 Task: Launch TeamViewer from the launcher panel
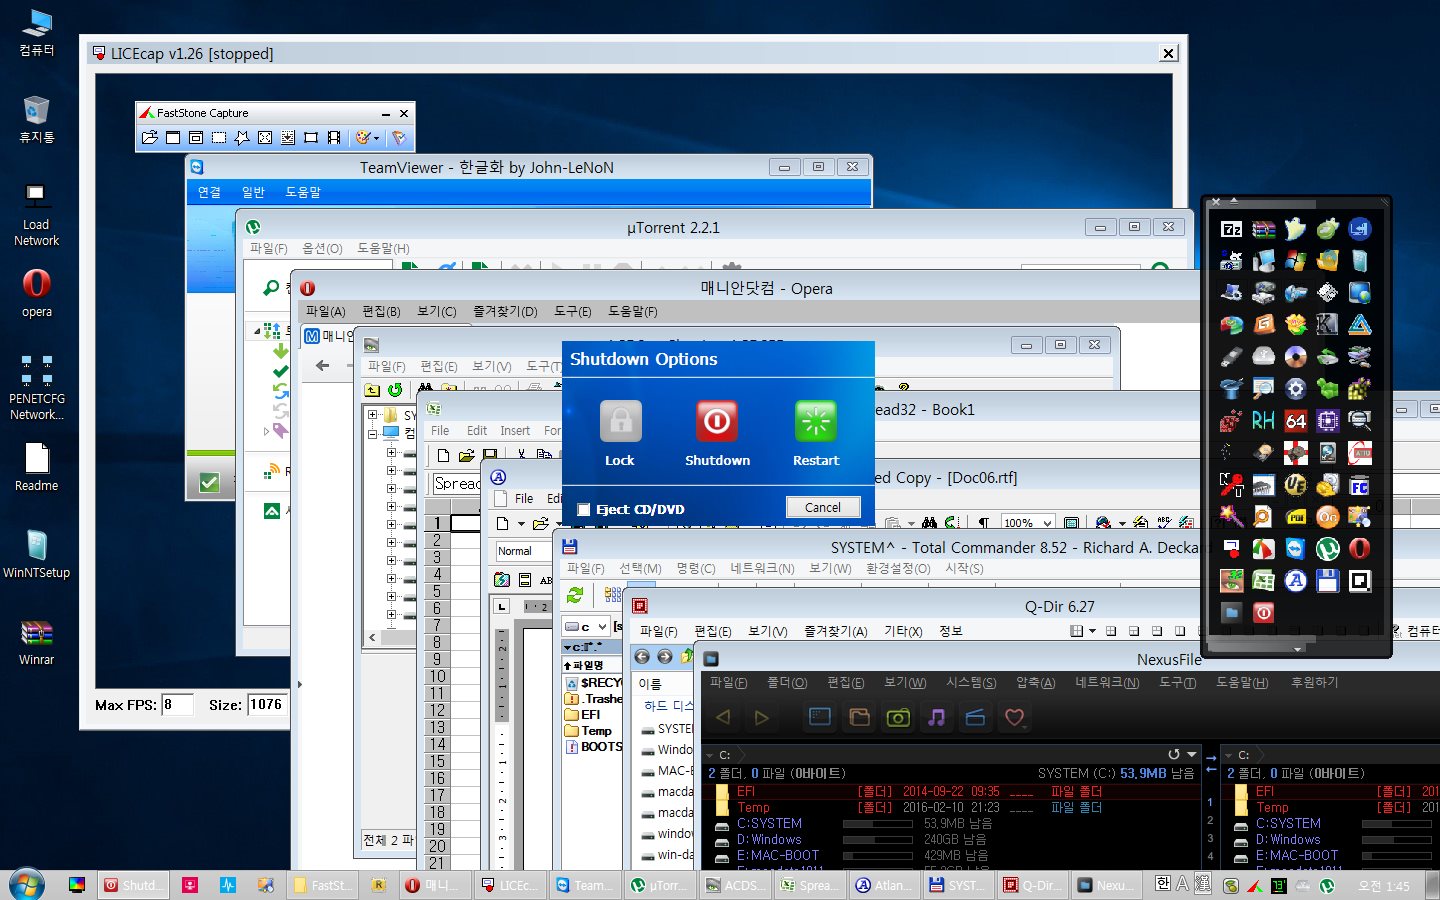click(1296, 549)
